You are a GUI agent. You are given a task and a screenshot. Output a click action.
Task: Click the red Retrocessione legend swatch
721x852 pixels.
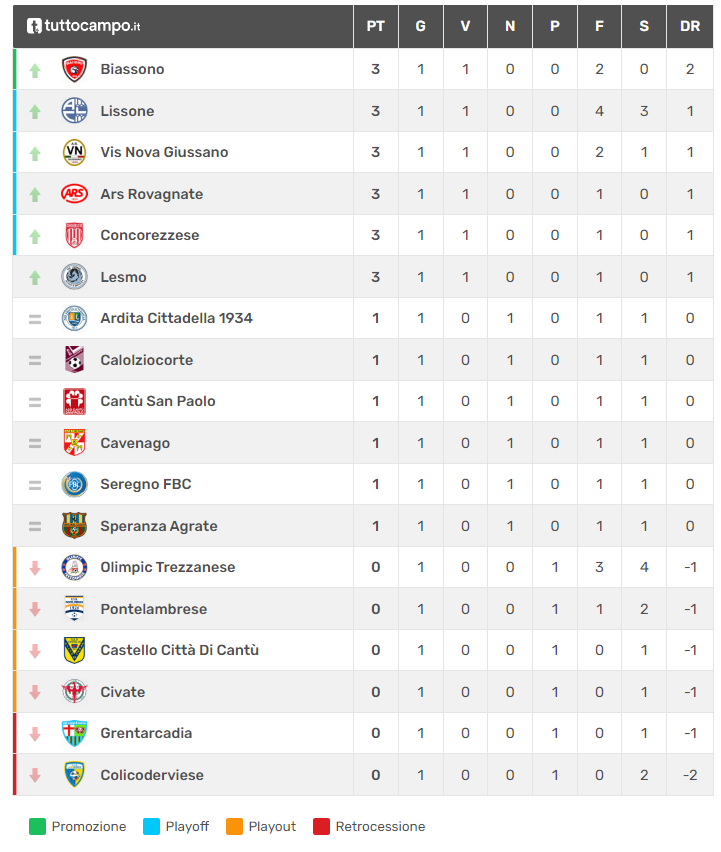tap(322, 827)
